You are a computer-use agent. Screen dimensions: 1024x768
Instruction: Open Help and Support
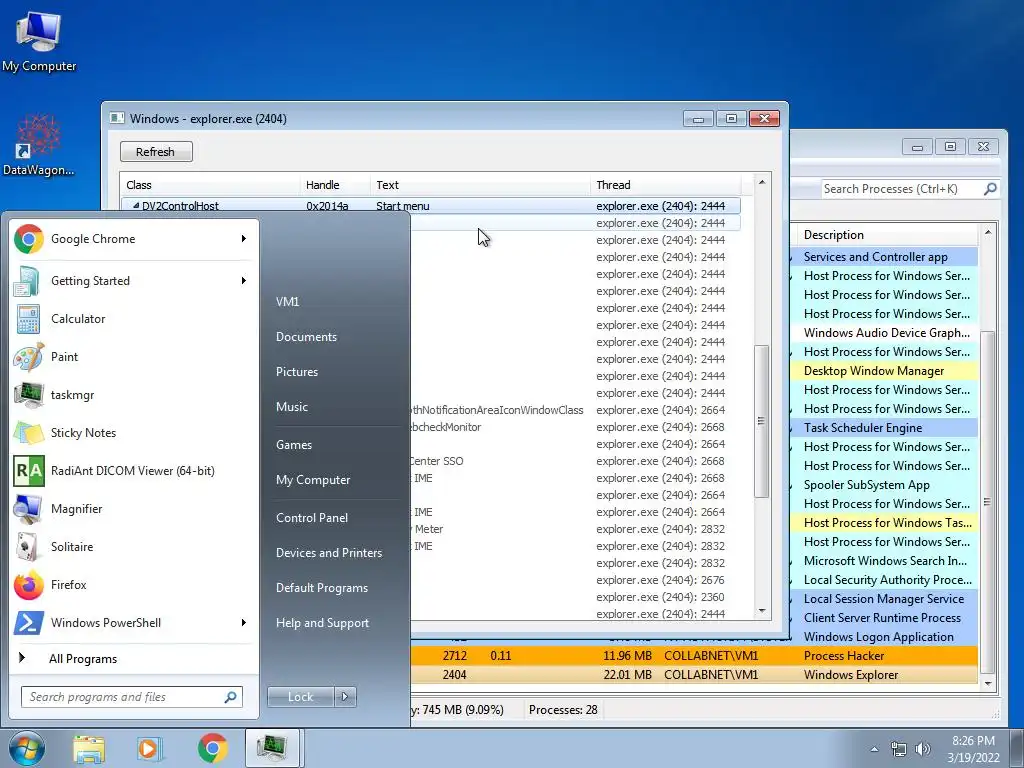click(323, 623)
